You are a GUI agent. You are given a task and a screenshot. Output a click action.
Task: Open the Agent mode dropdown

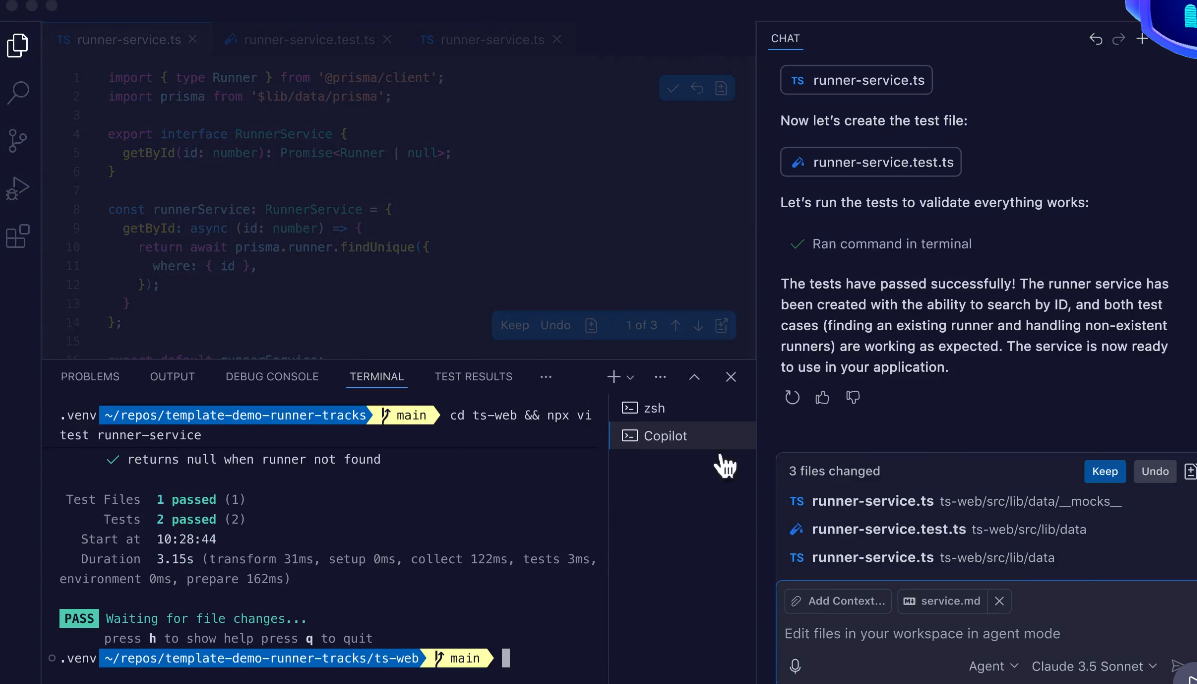point(993,666)
